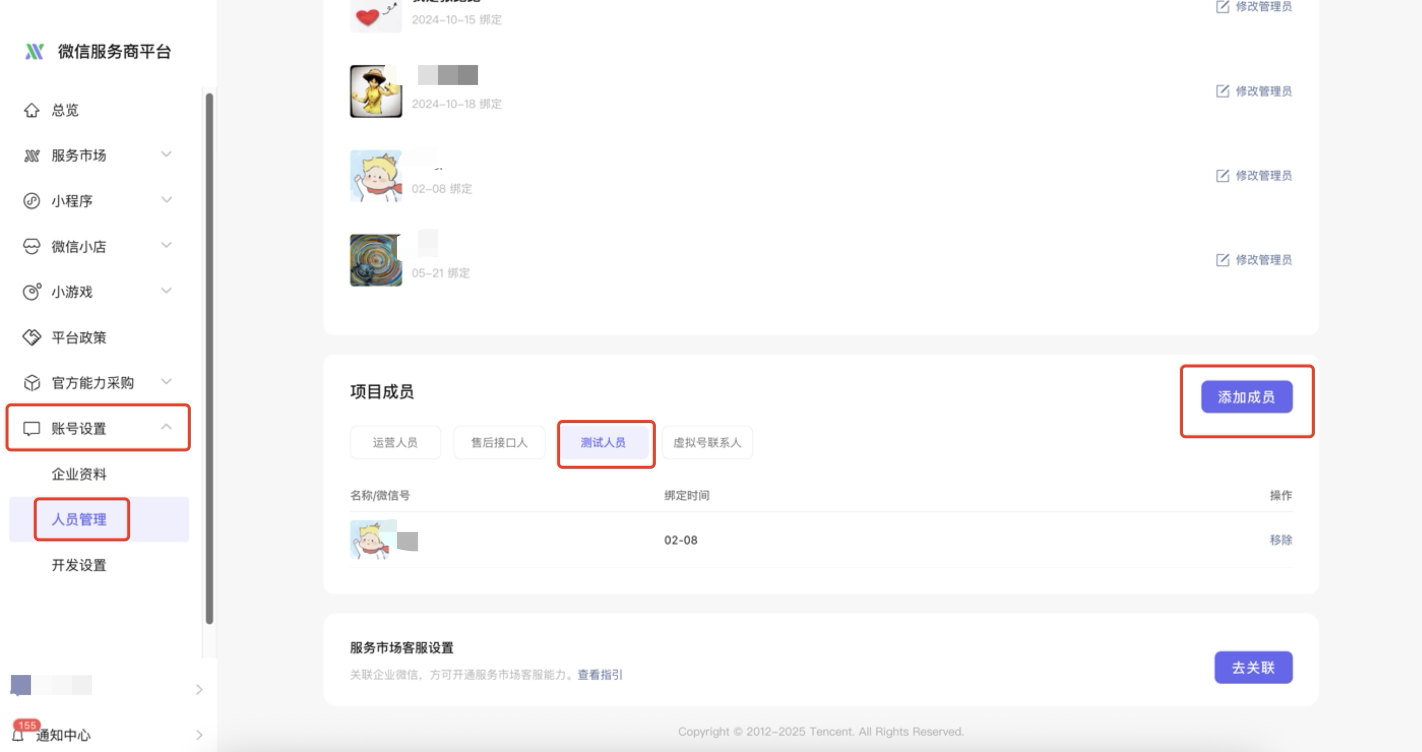
Task: Collapse the 账号设置 section chevron
Action: coord(166,429)
